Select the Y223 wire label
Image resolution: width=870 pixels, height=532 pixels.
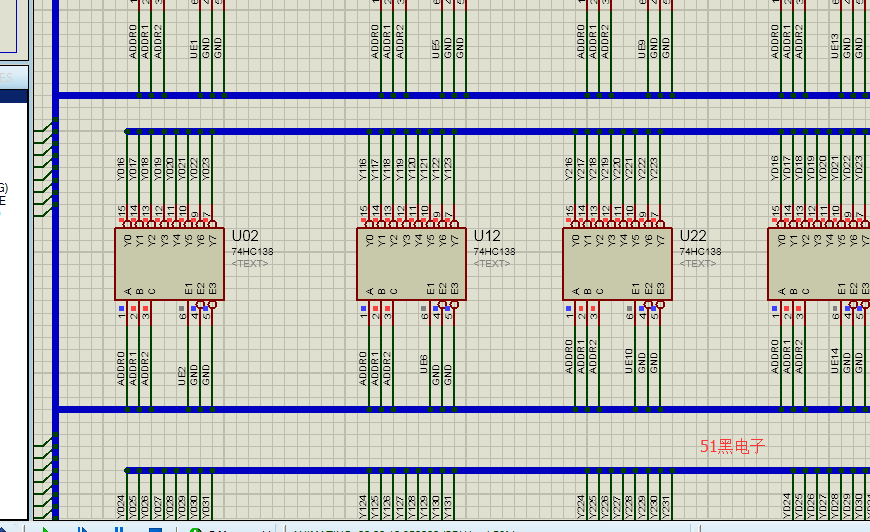point(654,169)
